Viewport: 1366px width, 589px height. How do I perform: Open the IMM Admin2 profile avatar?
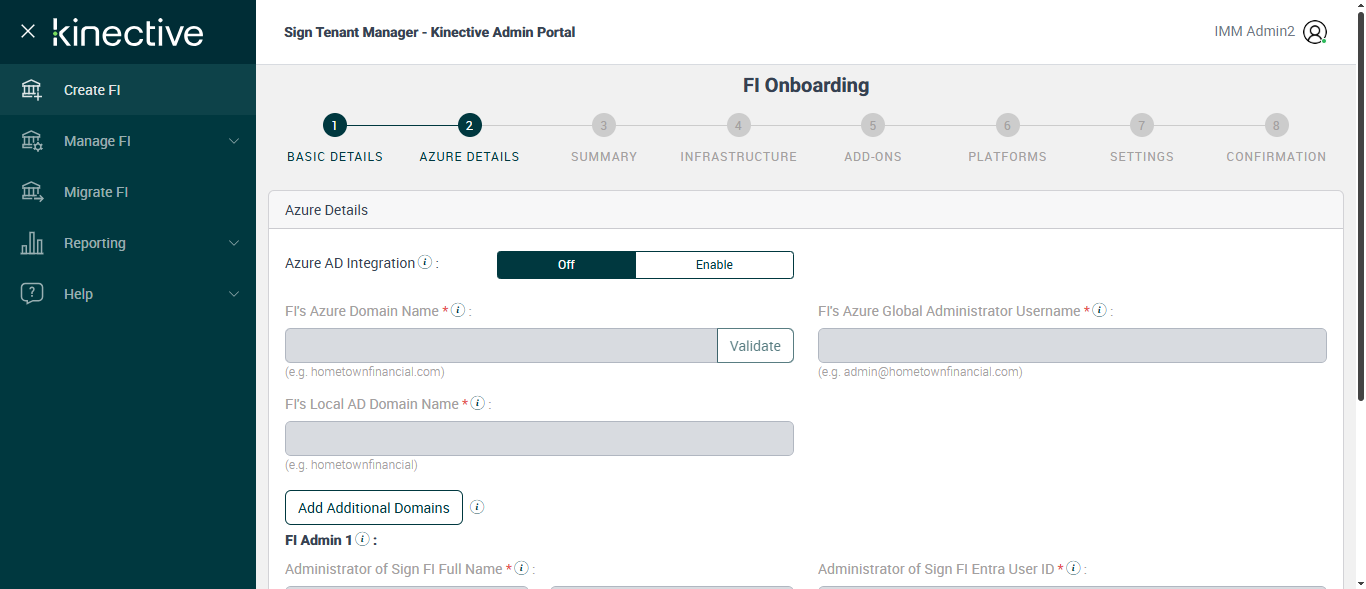[x=1315, y=32]
